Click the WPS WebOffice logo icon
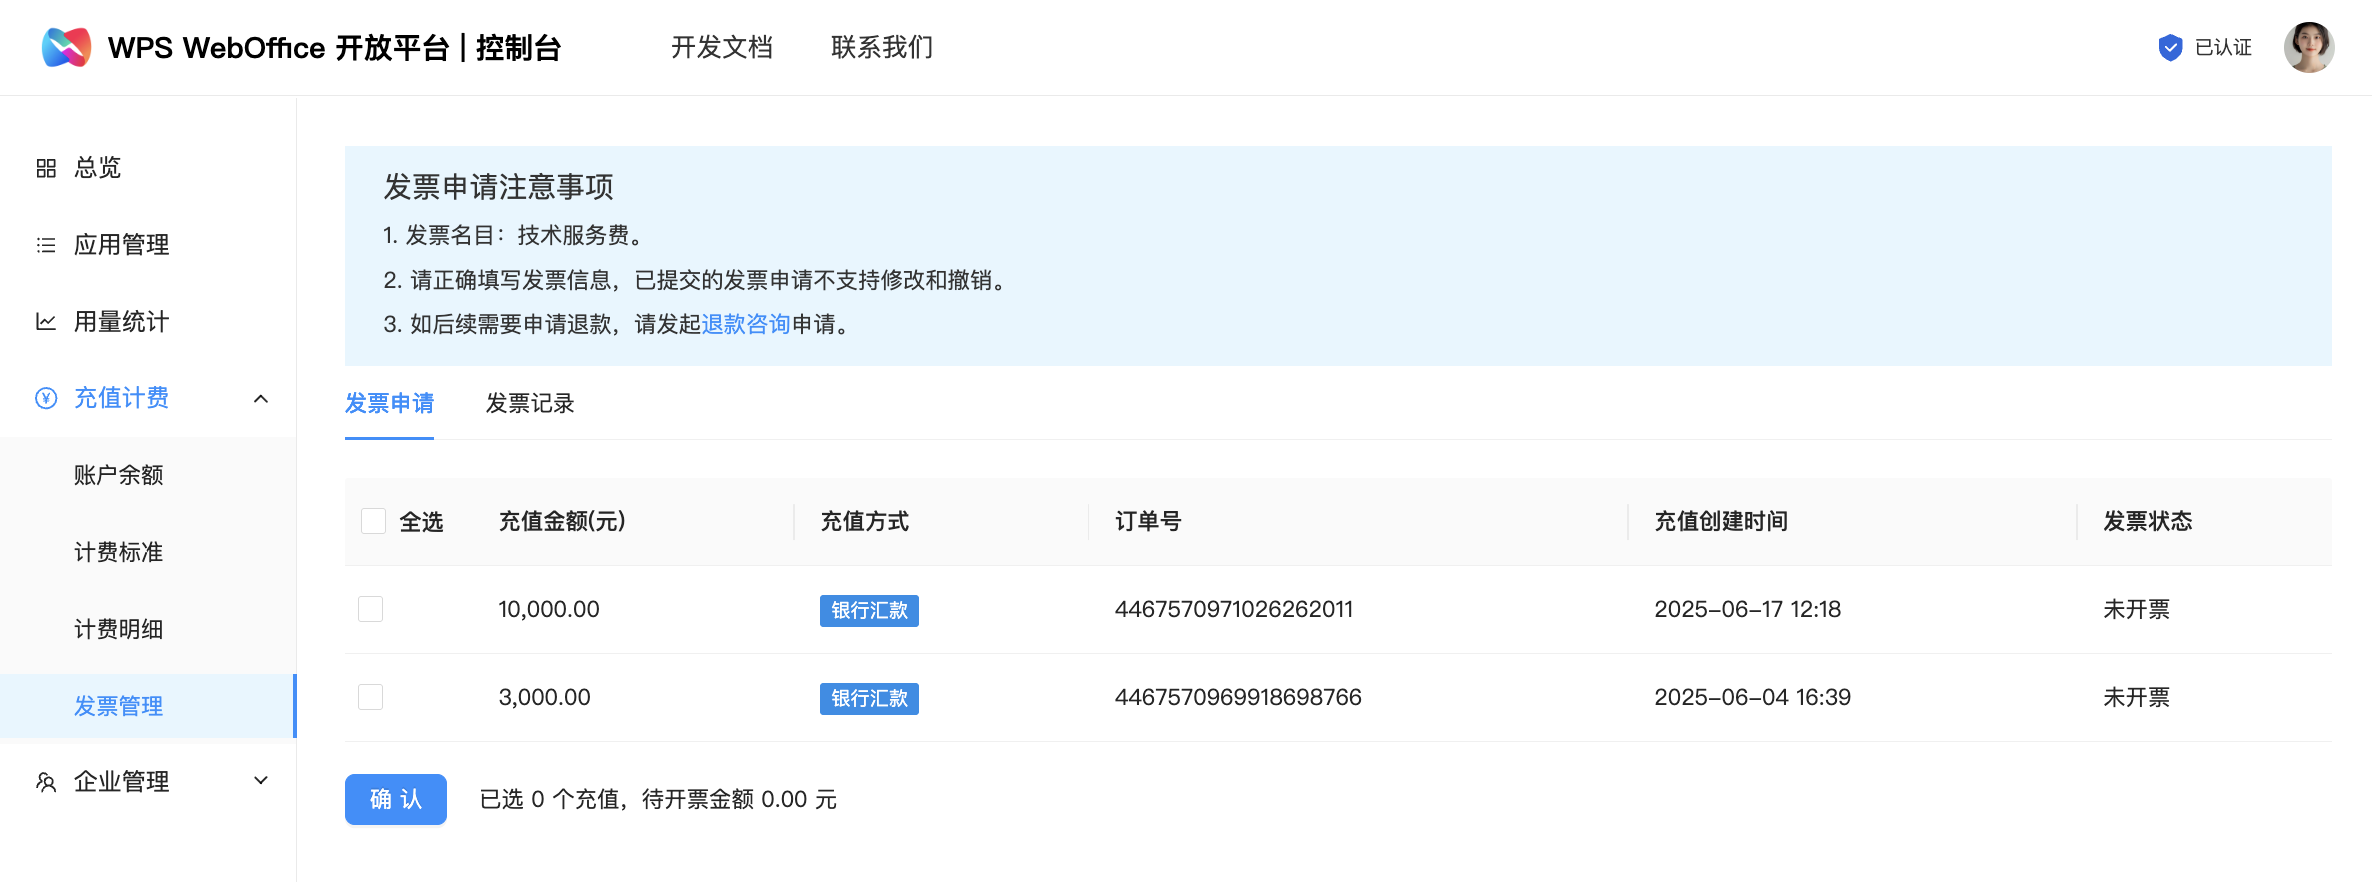This screenshot has width=2372, height=882. tap(66, 47)
